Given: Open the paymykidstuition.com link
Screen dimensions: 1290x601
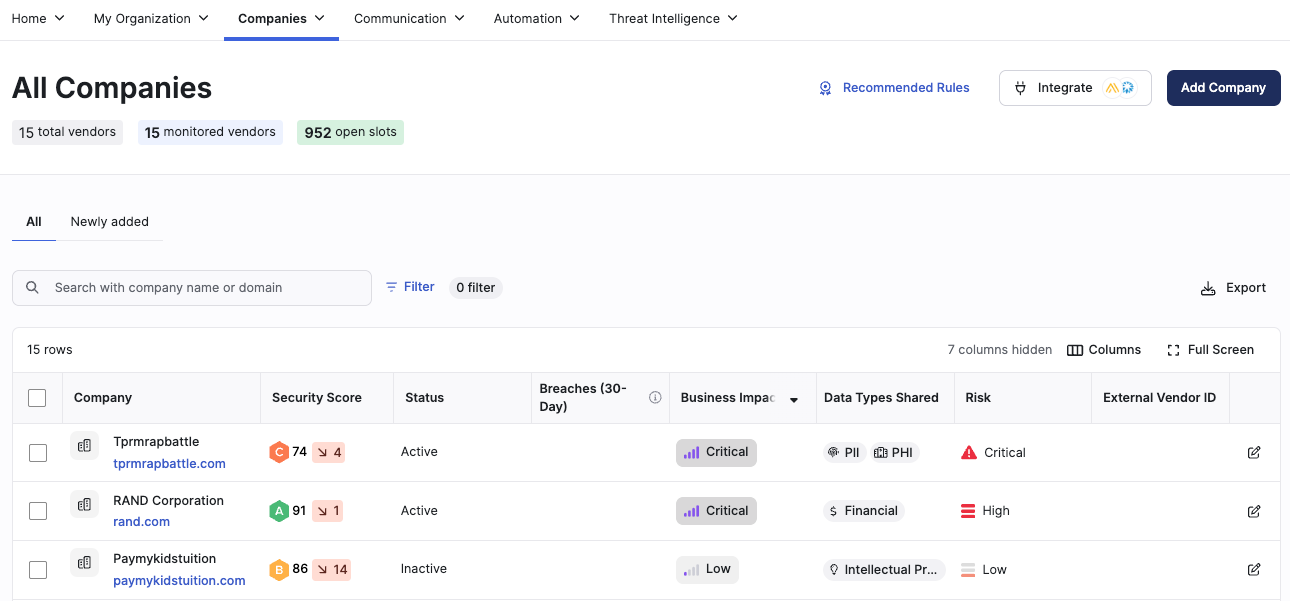Looking at the screenshot, I should [179, 581].
